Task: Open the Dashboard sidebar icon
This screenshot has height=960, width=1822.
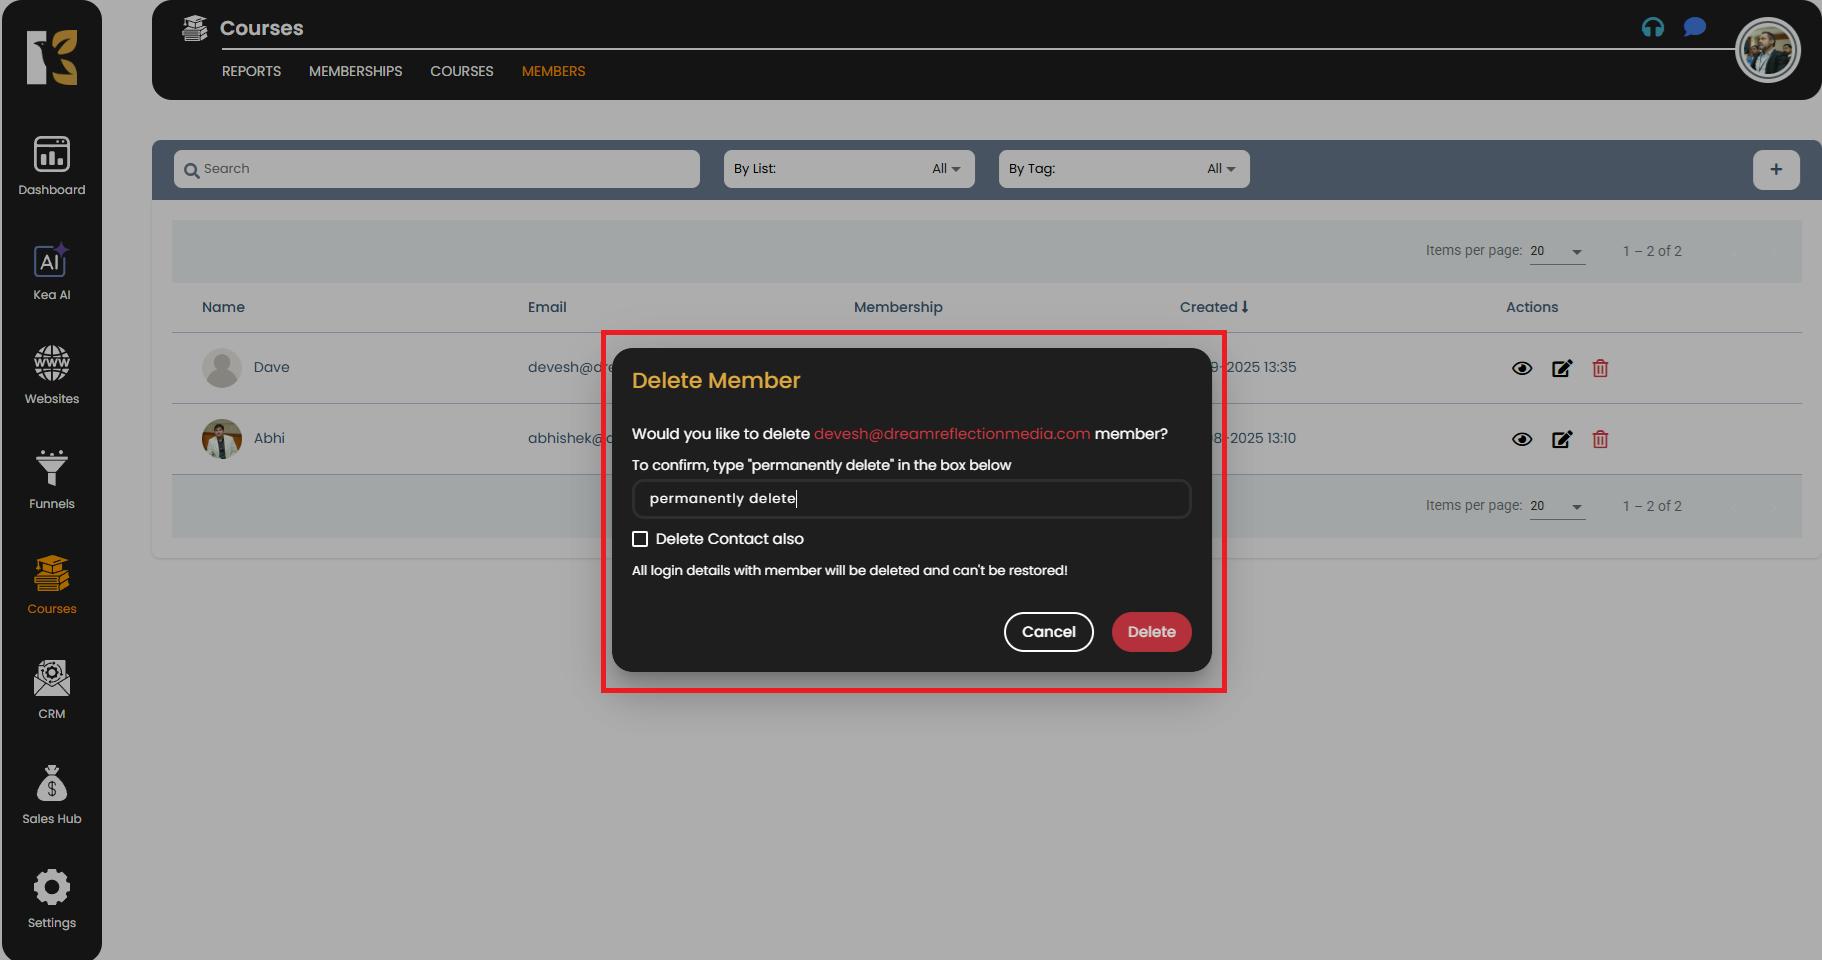Action: pos(51,166)
